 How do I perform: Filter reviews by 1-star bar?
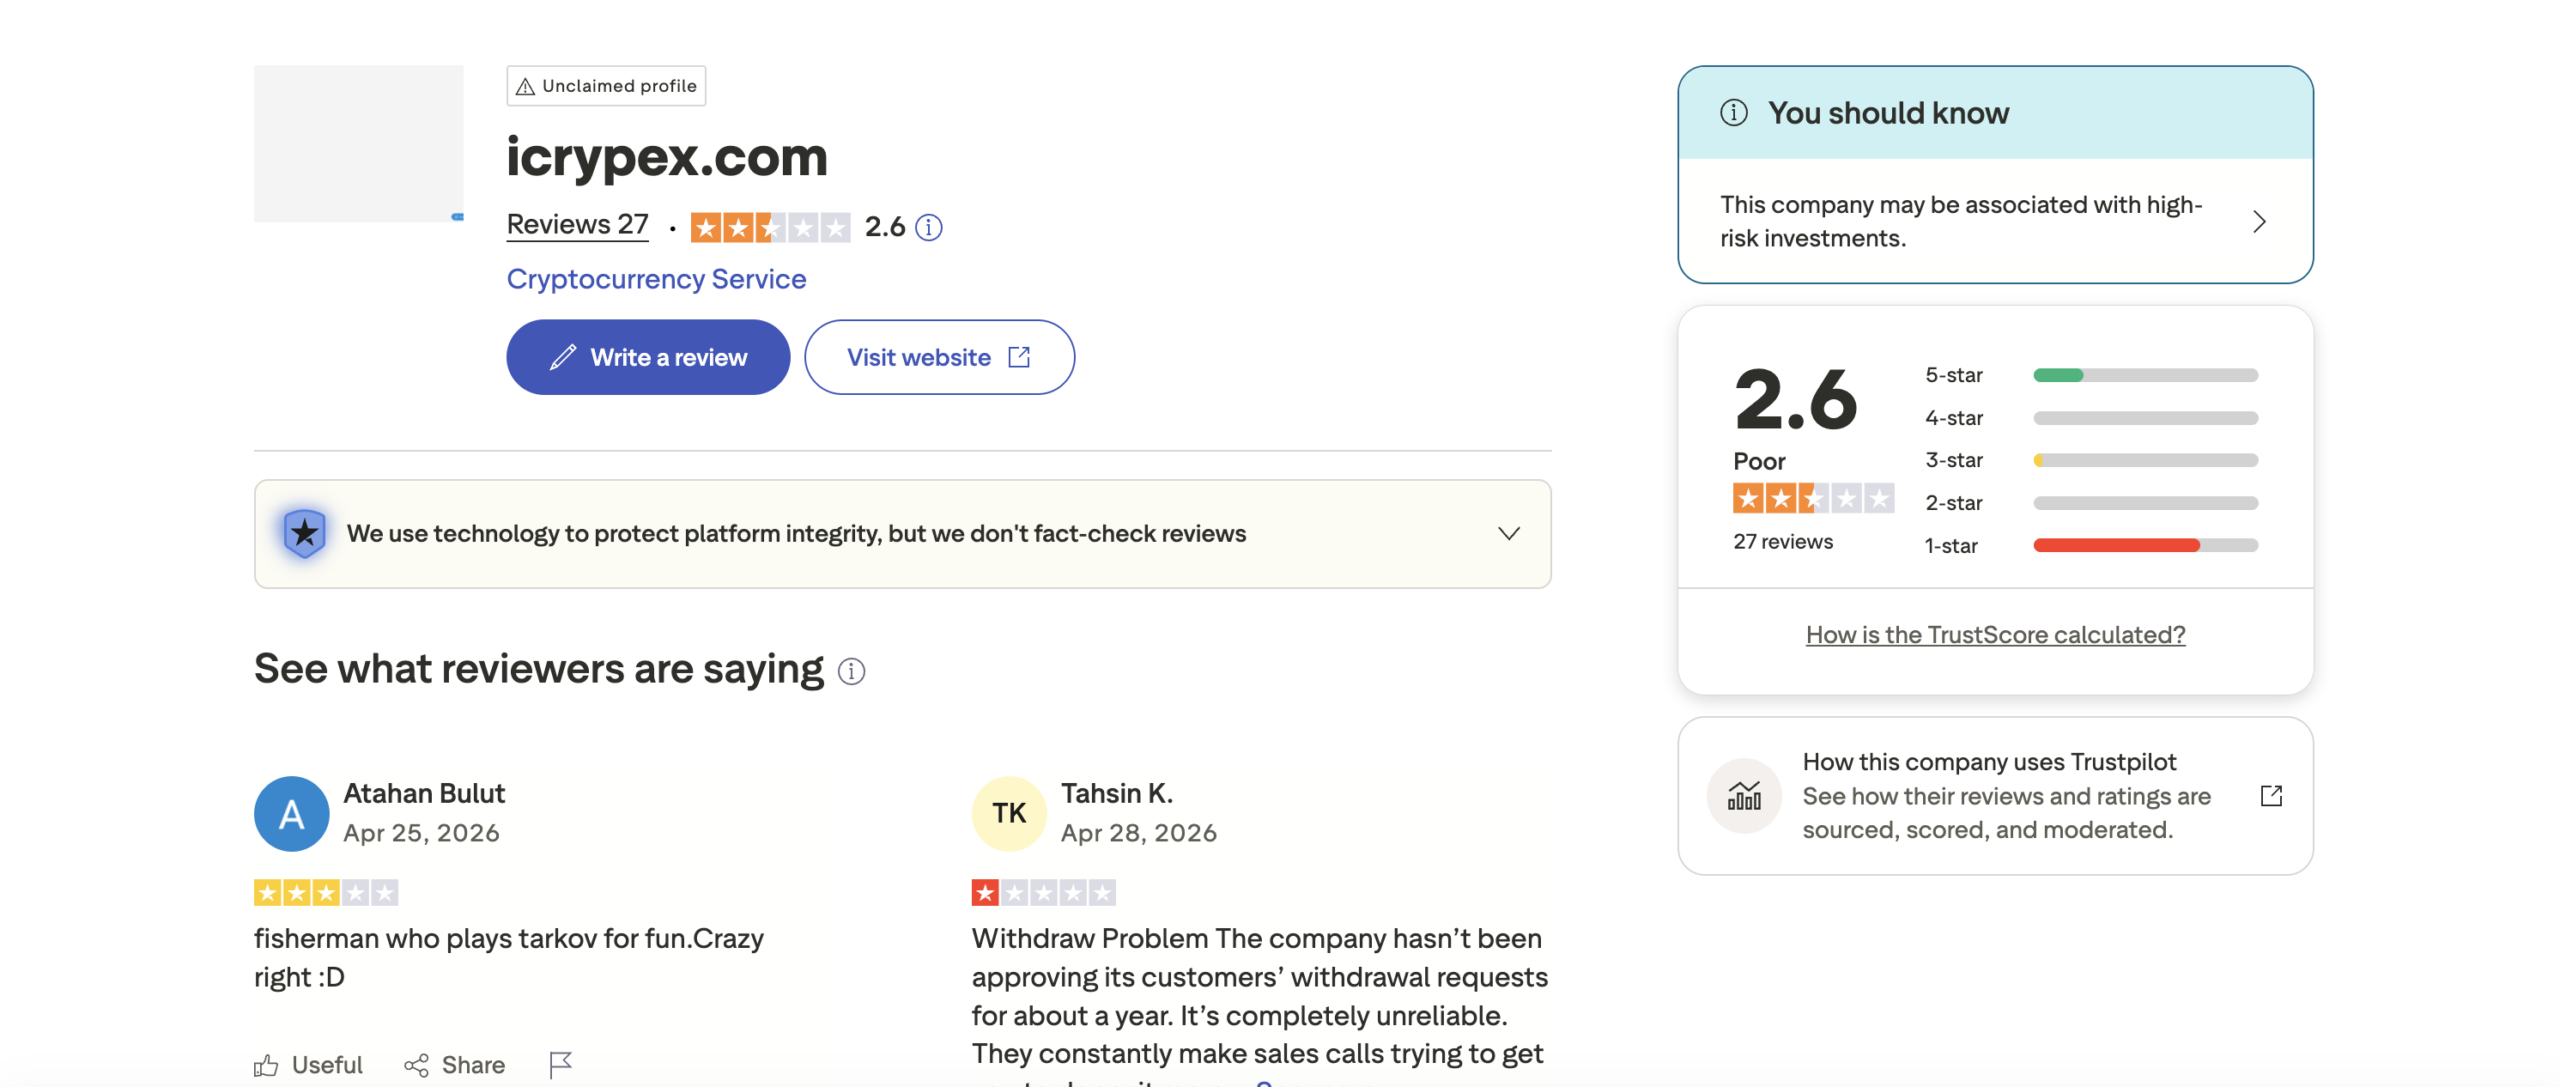tap(2145, 545)
